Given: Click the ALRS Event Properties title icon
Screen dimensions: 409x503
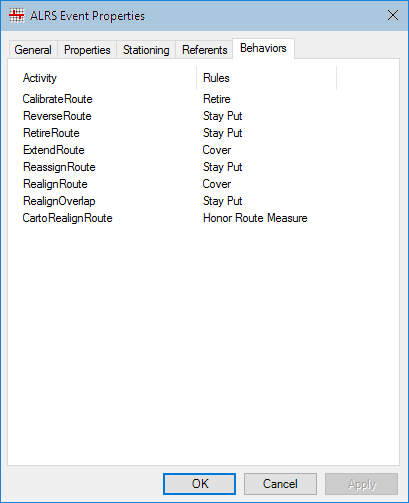Looking at the screenshot, I should 17,16.
